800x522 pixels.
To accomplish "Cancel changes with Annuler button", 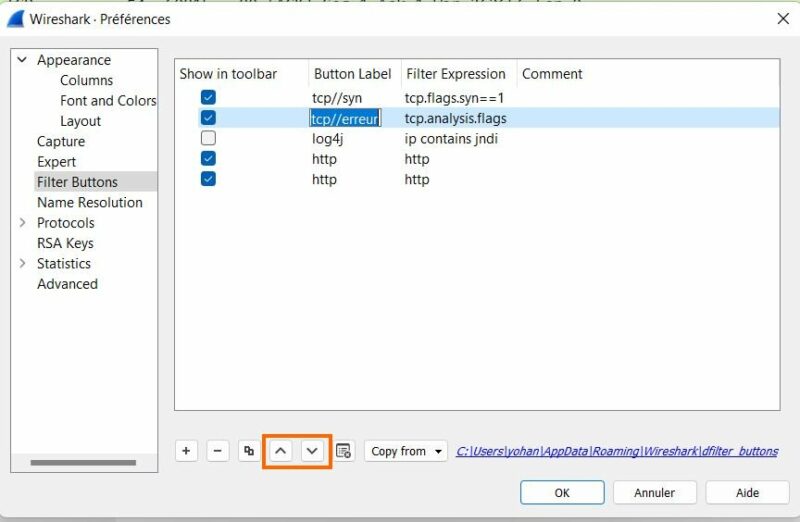I will tap(655, 492).
